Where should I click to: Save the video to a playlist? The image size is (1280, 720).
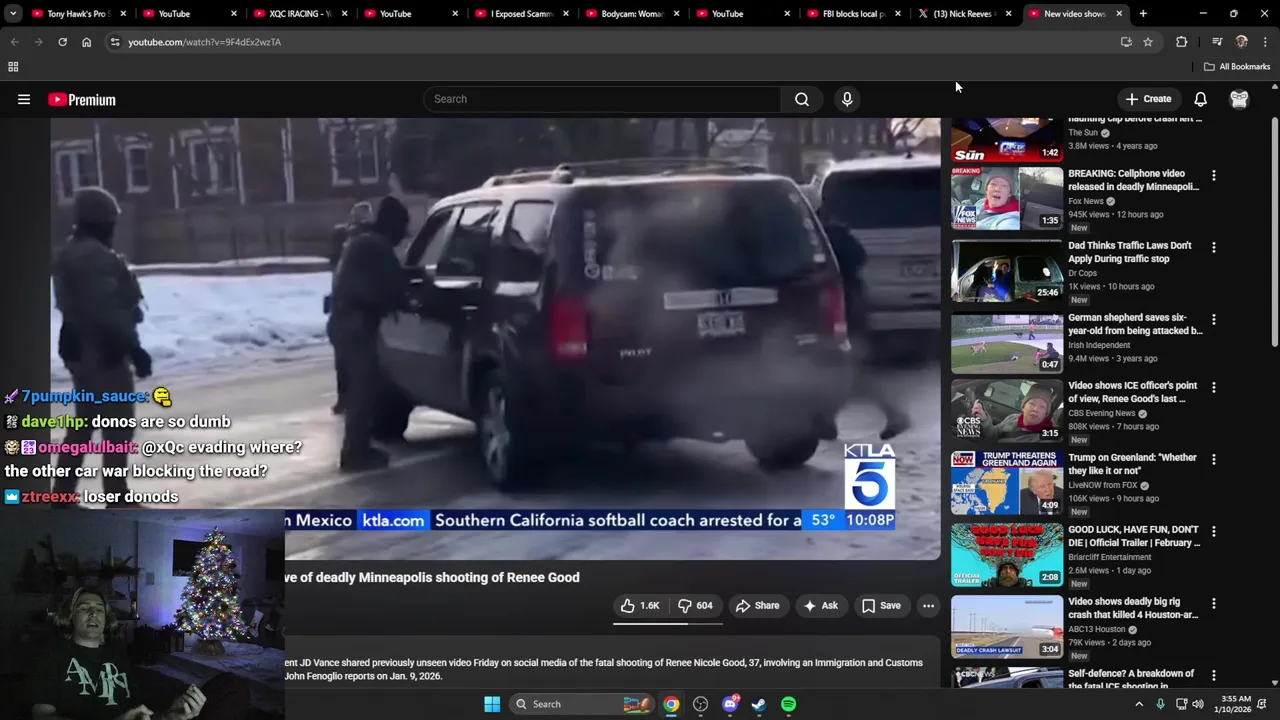881,606
